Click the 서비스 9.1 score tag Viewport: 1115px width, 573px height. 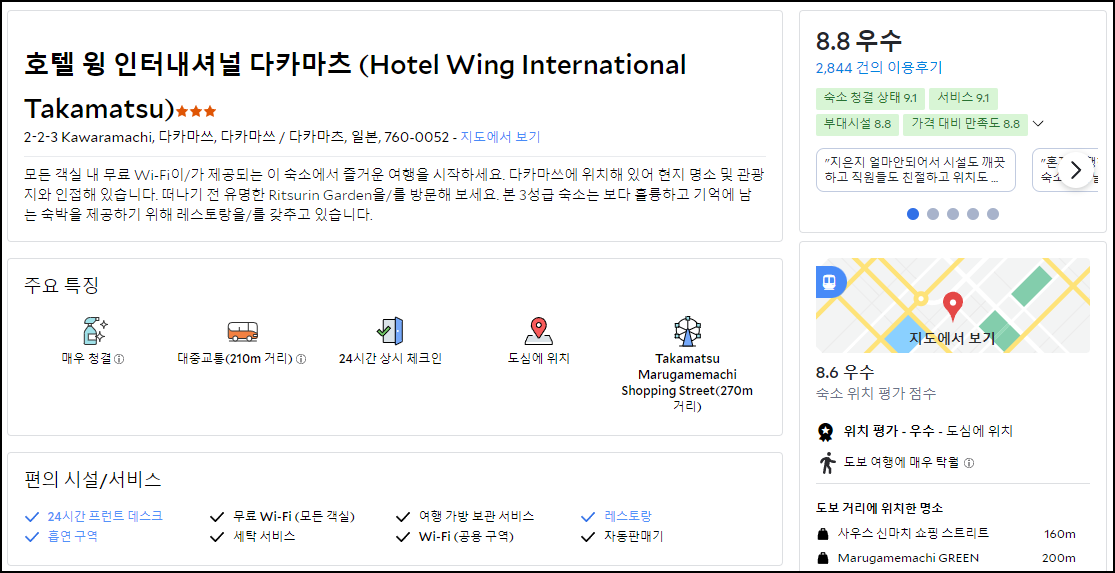[963, 98]
